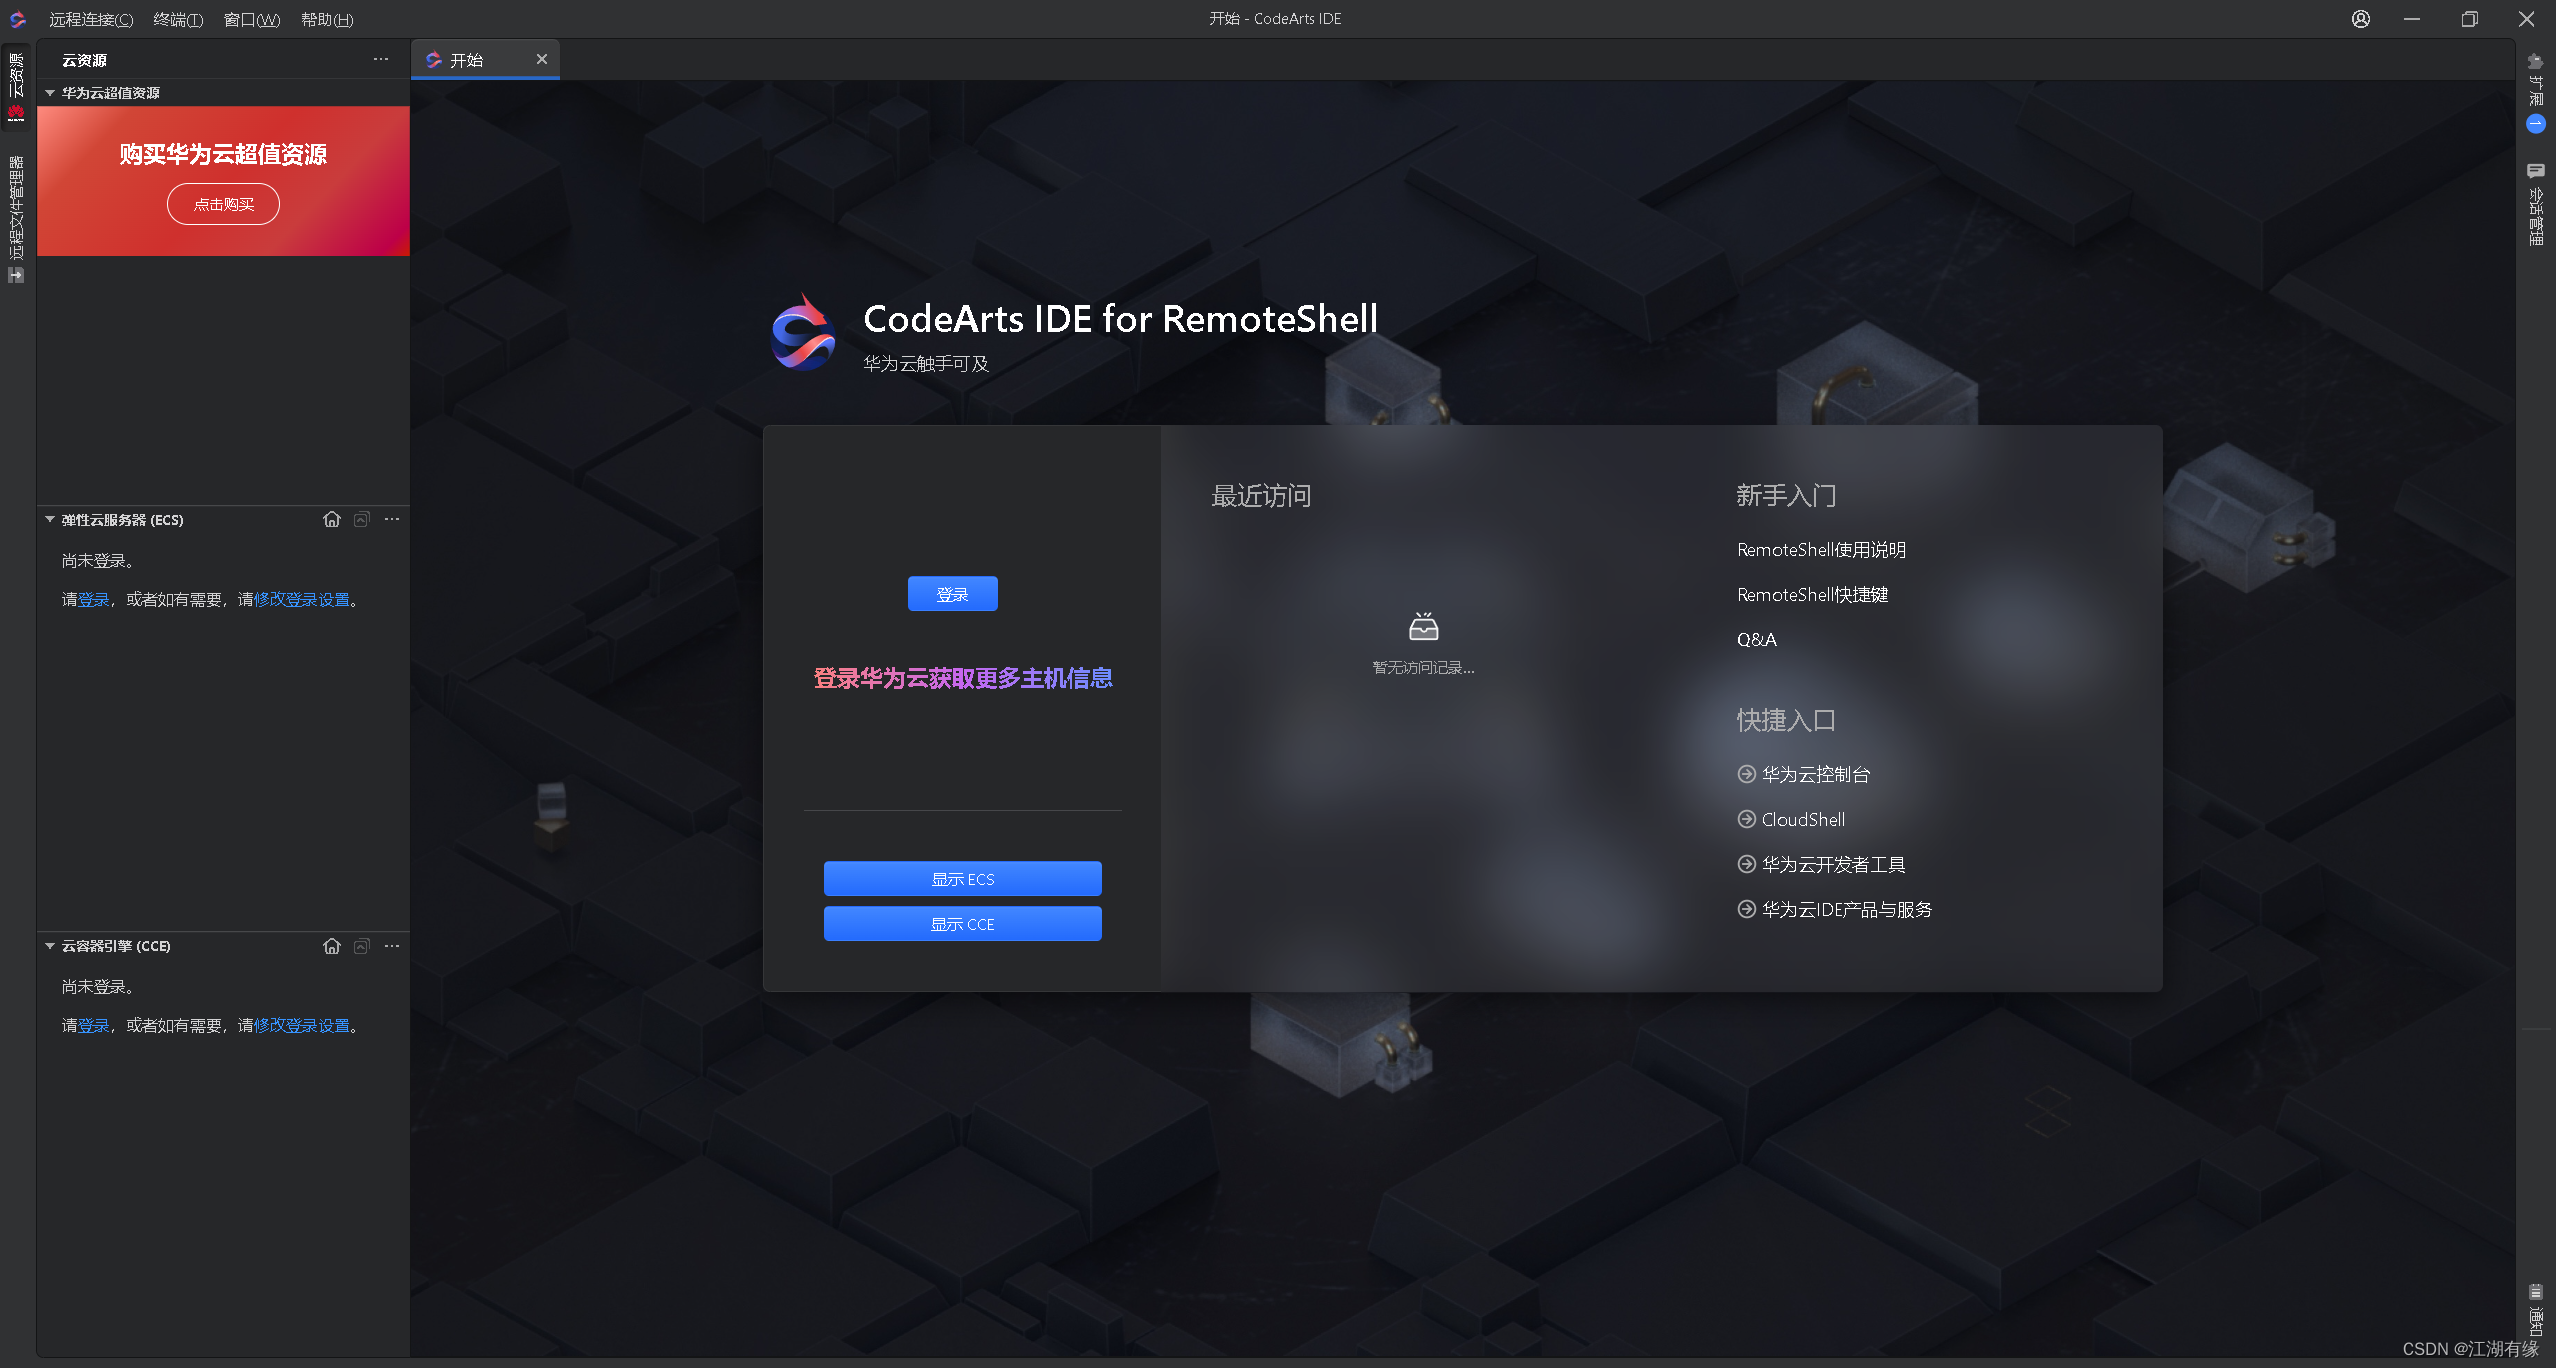This screenshot has width=2556, height=1368.
Task: Open the more actions menu for the CCE section
Action: click(392, 946)
